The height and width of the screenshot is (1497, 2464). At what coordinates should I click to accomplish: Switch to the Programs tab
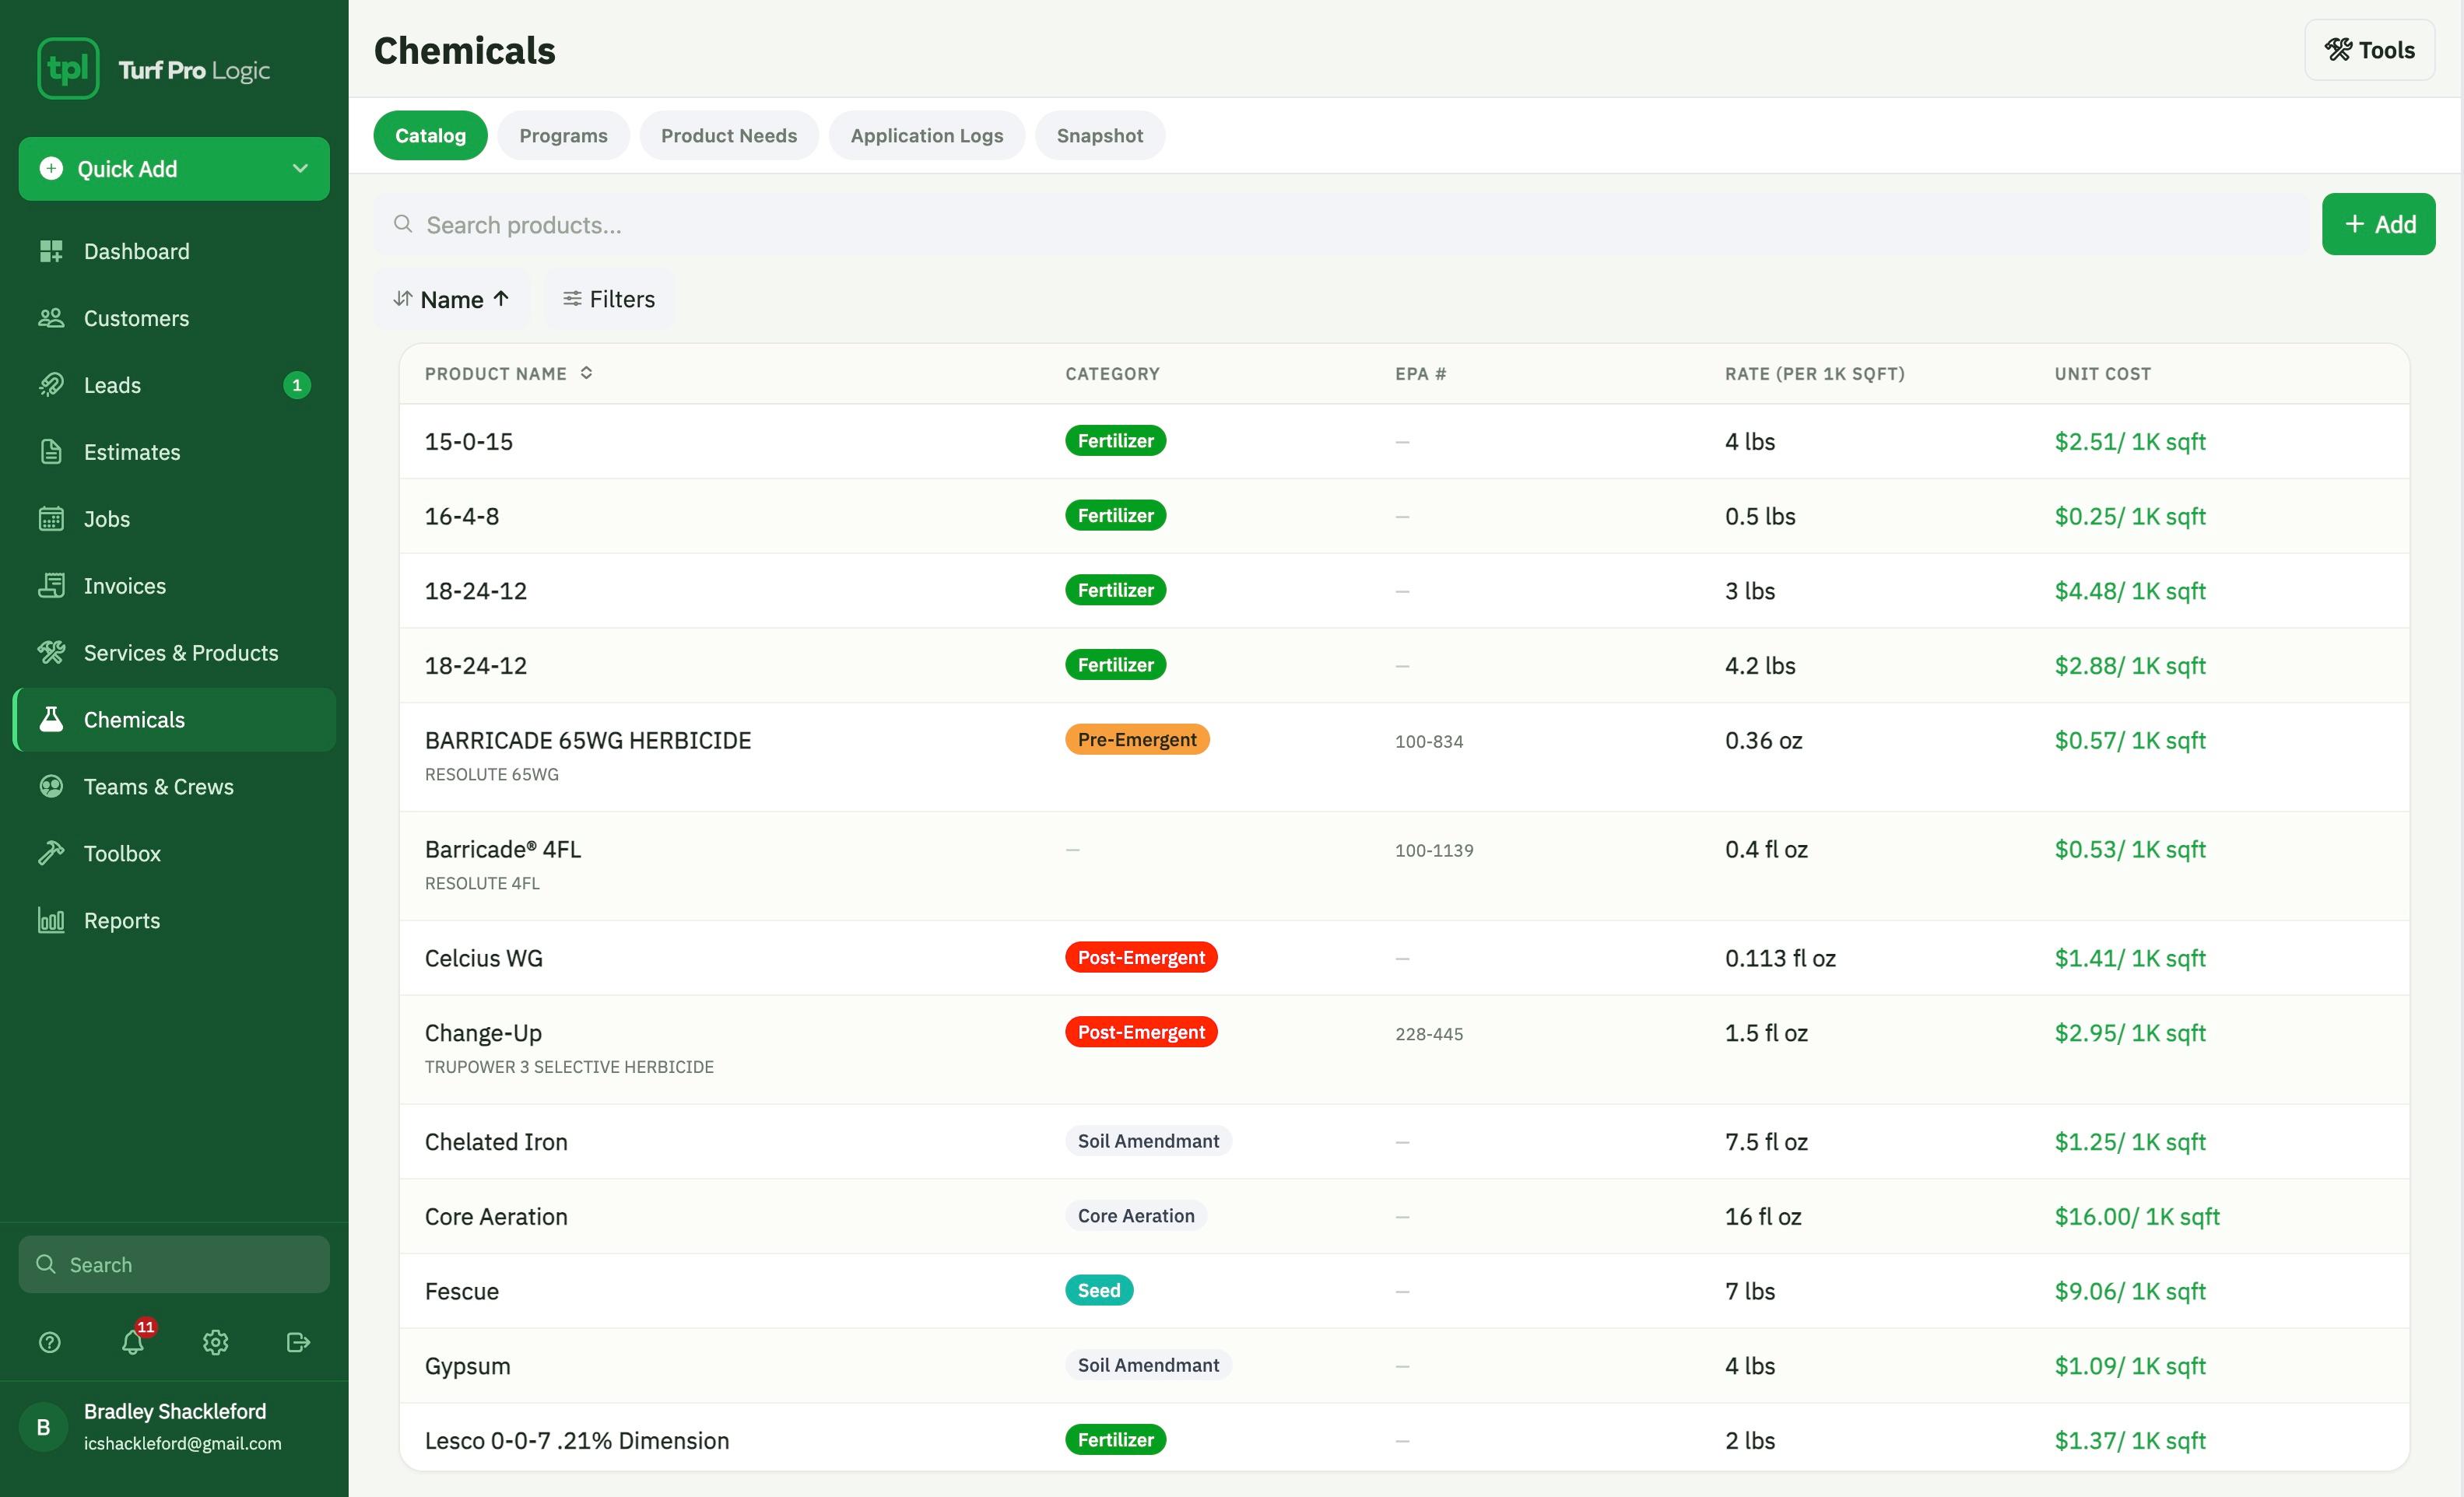[563, 135]
